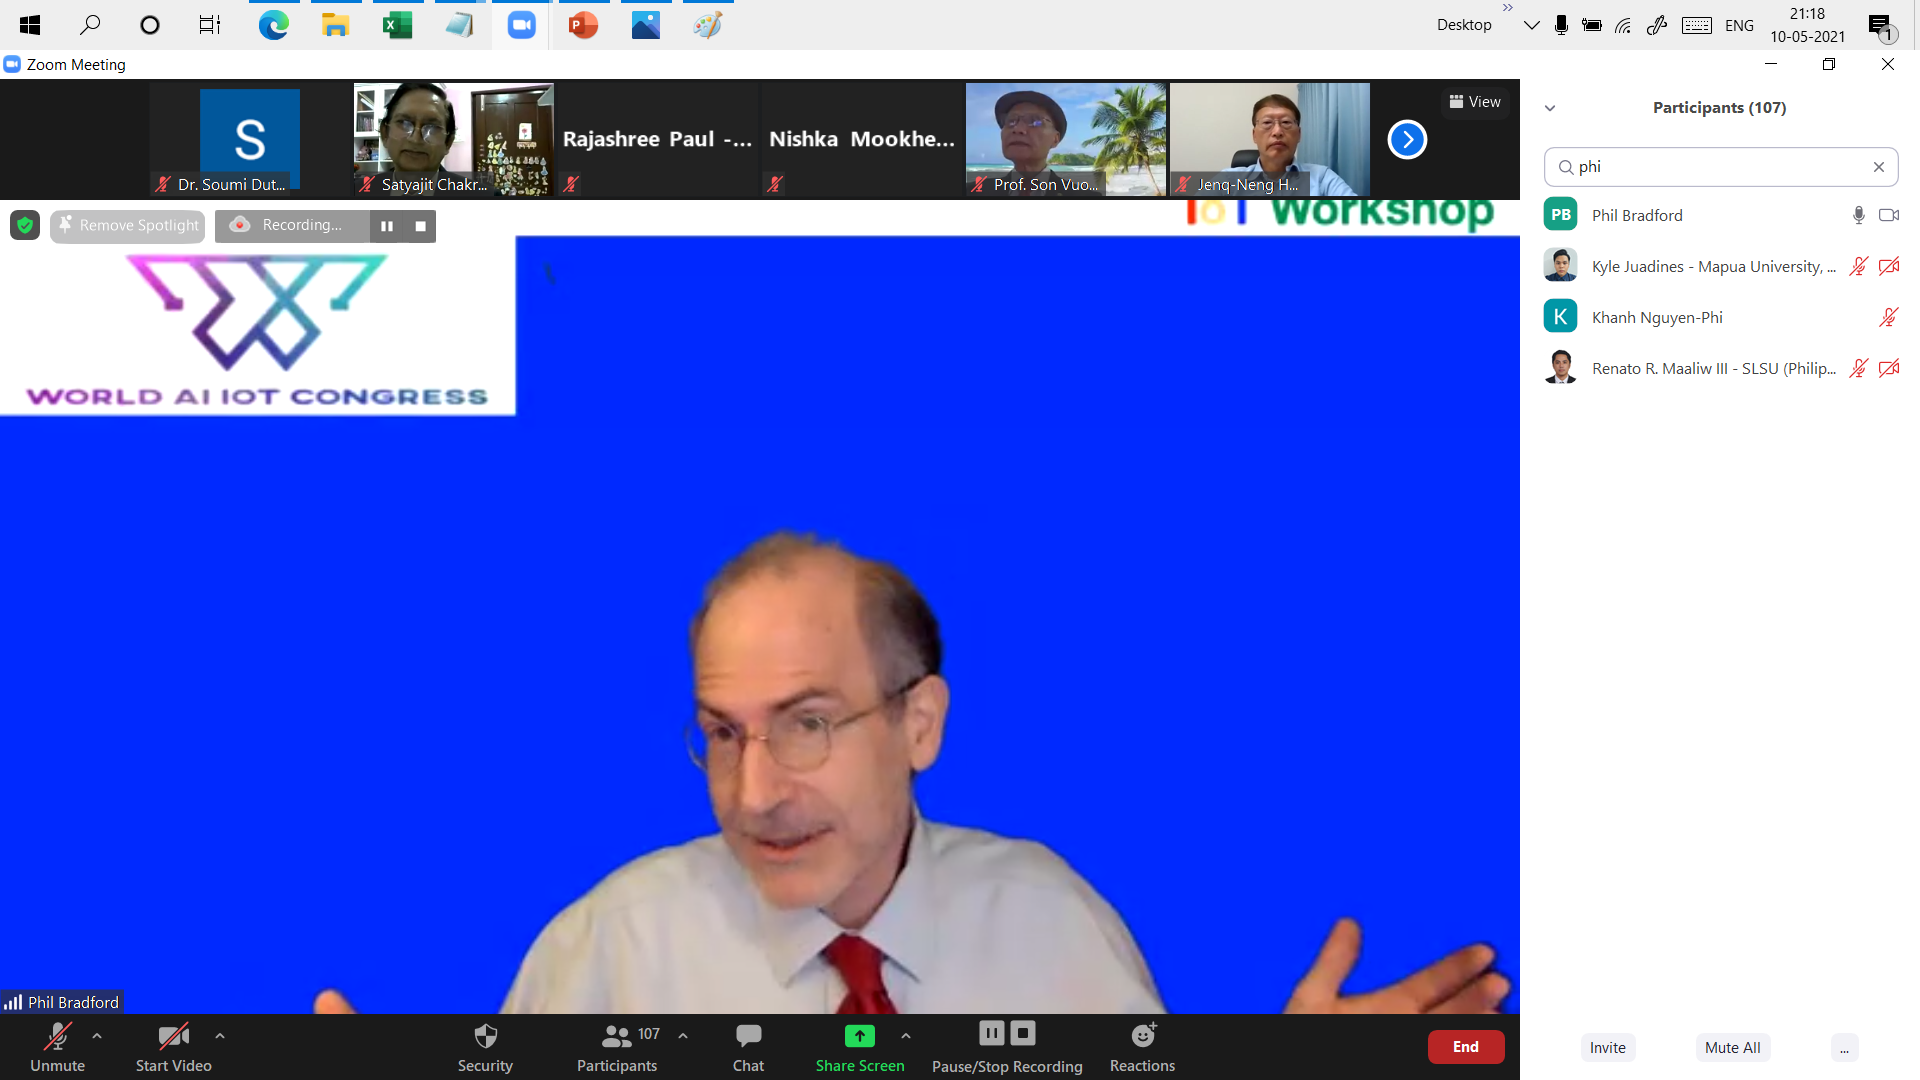The image size is (1920, 1080).
Task: Show next video thumbnails with blue arrow
Action: click(x=1407, y=139)
